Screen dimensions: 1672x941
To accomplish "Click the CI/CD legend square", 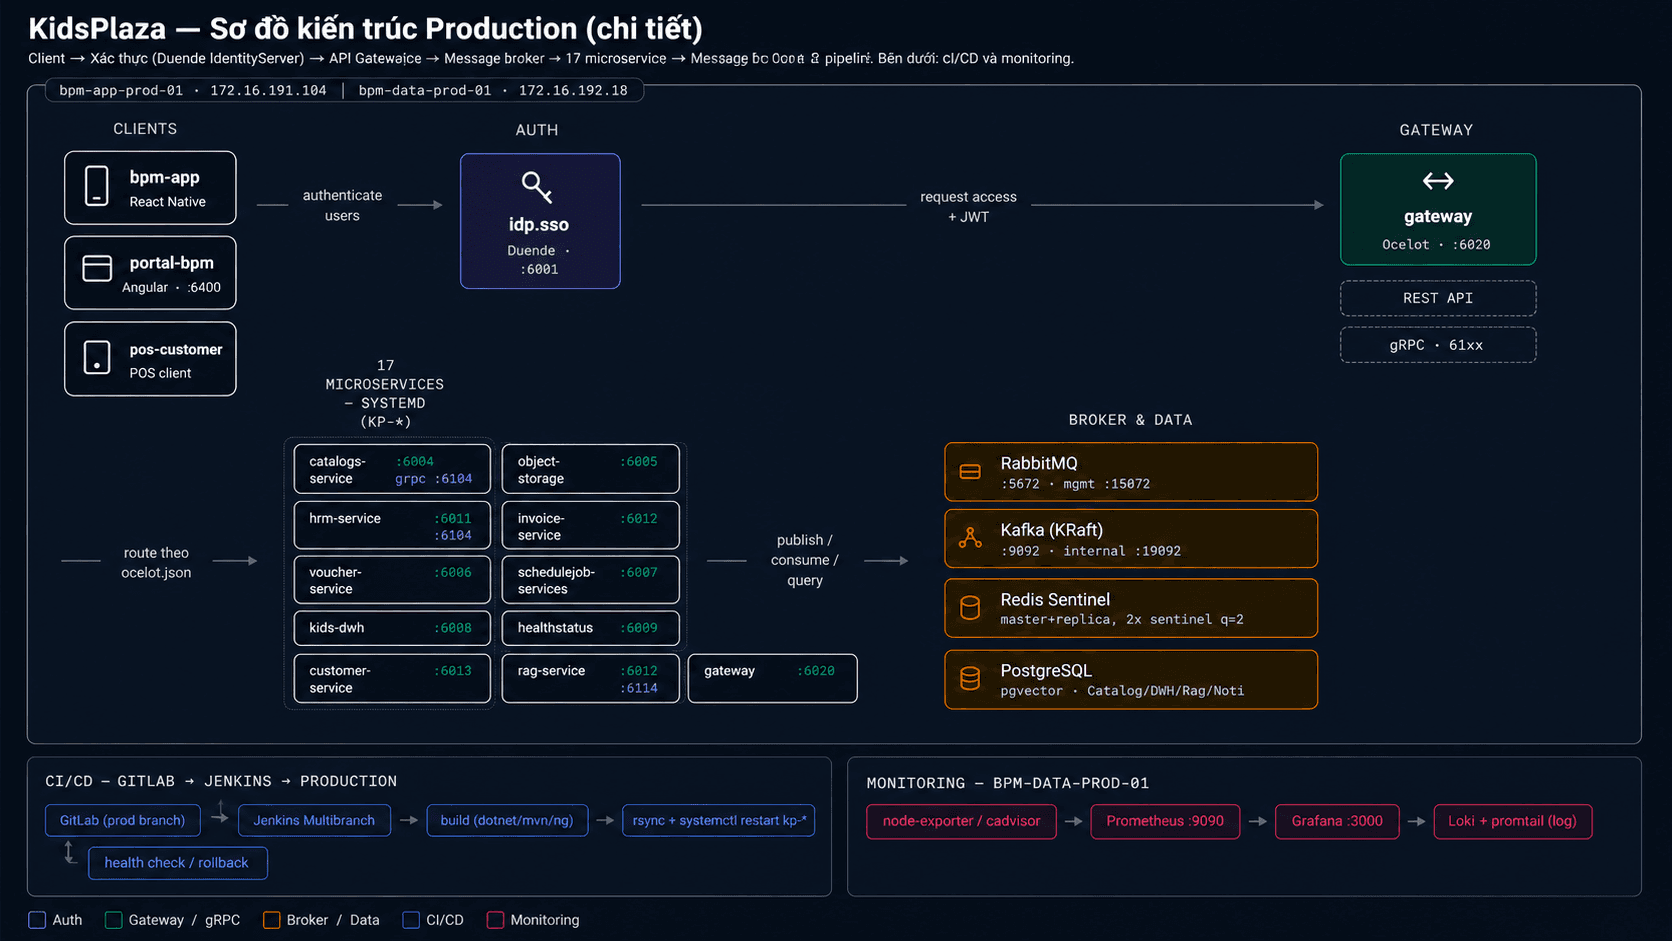I will 411,920.
